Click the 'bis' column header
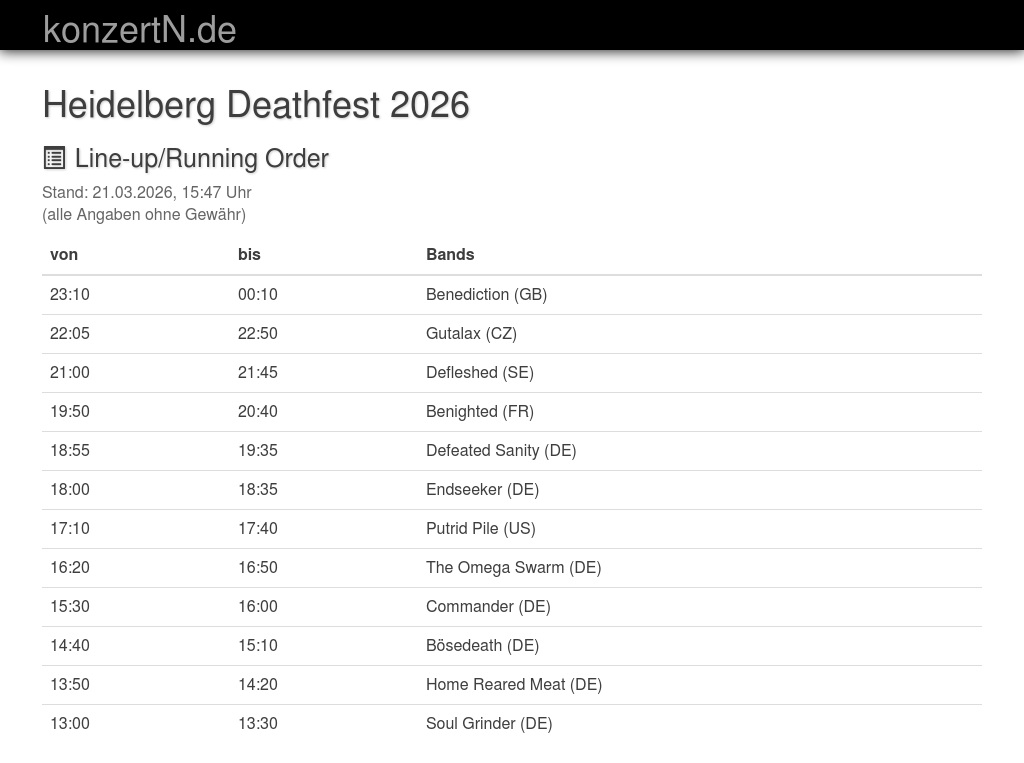 (249, 254)
